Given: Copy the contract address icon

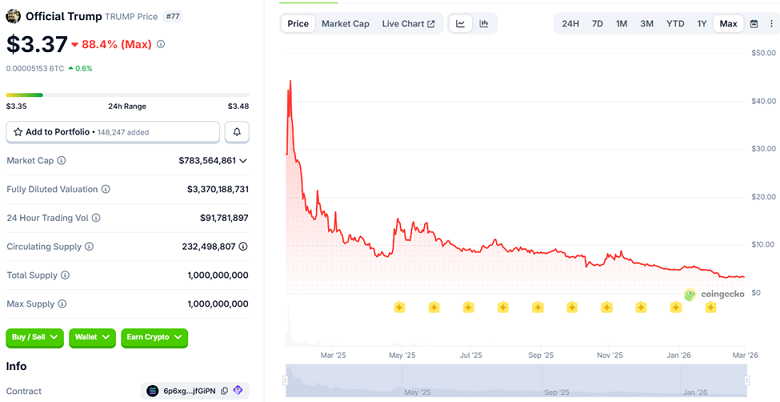Looking at the screenshot, I should [x=224, y=391].
